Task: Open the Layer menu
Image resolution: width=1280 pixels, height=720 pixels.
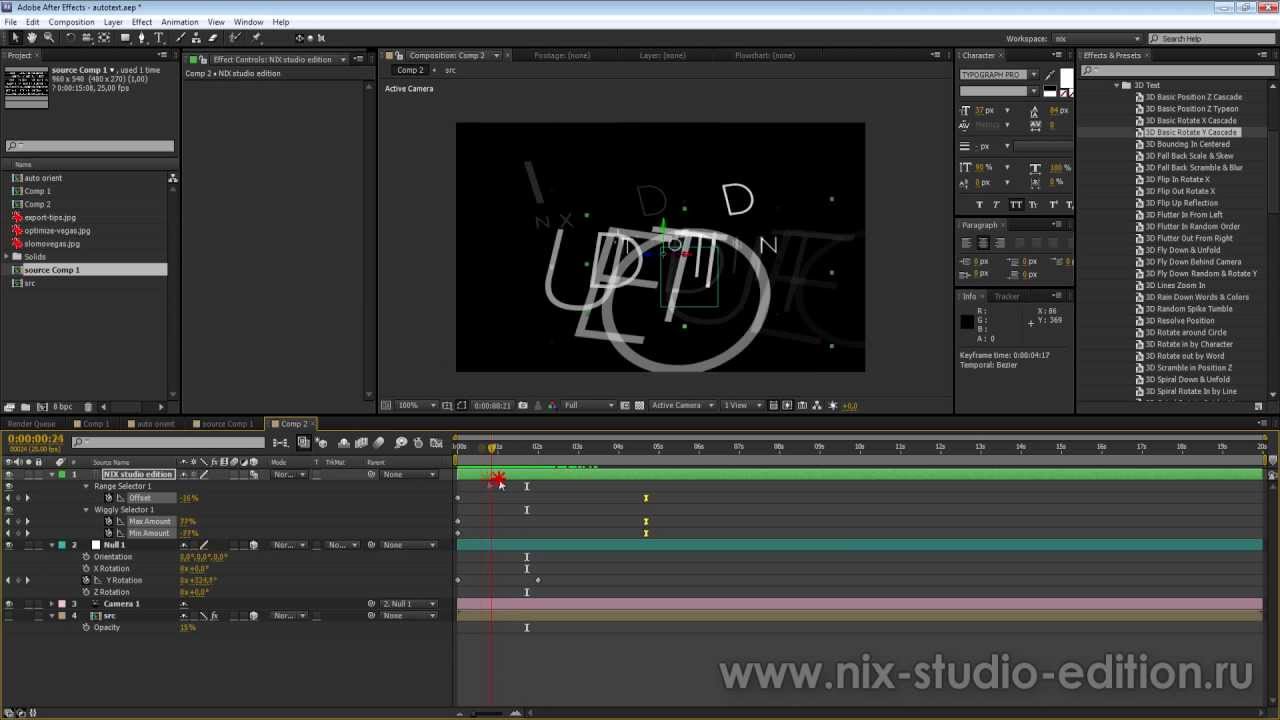Action: tap(113, 22)
